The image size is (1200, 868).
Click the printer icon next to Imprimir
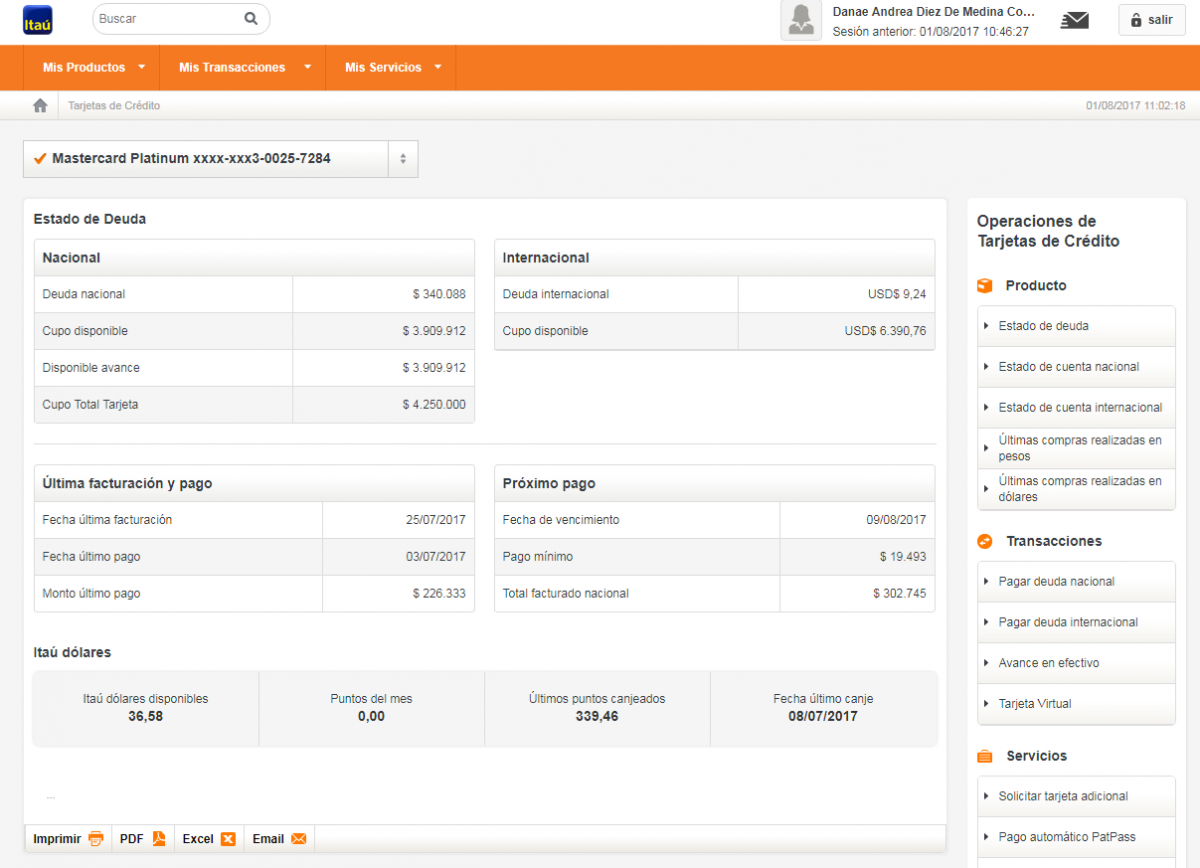[96, 839]
